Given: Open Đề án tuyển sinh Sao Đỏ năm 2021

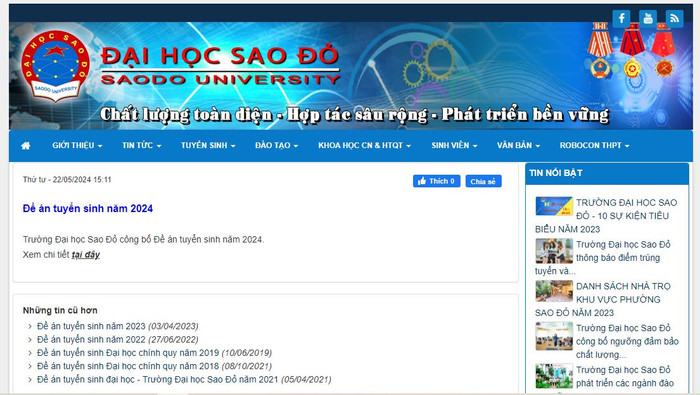Looking at the screenshot, I should click(158, 379).
